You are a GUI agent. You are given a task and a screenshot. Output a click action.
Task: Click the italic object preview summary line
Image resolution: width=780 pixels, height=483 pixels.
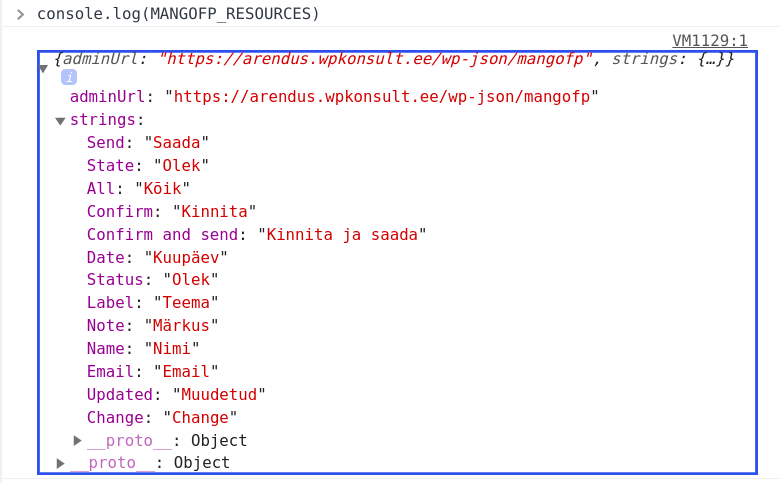click(x=395, y=59)
